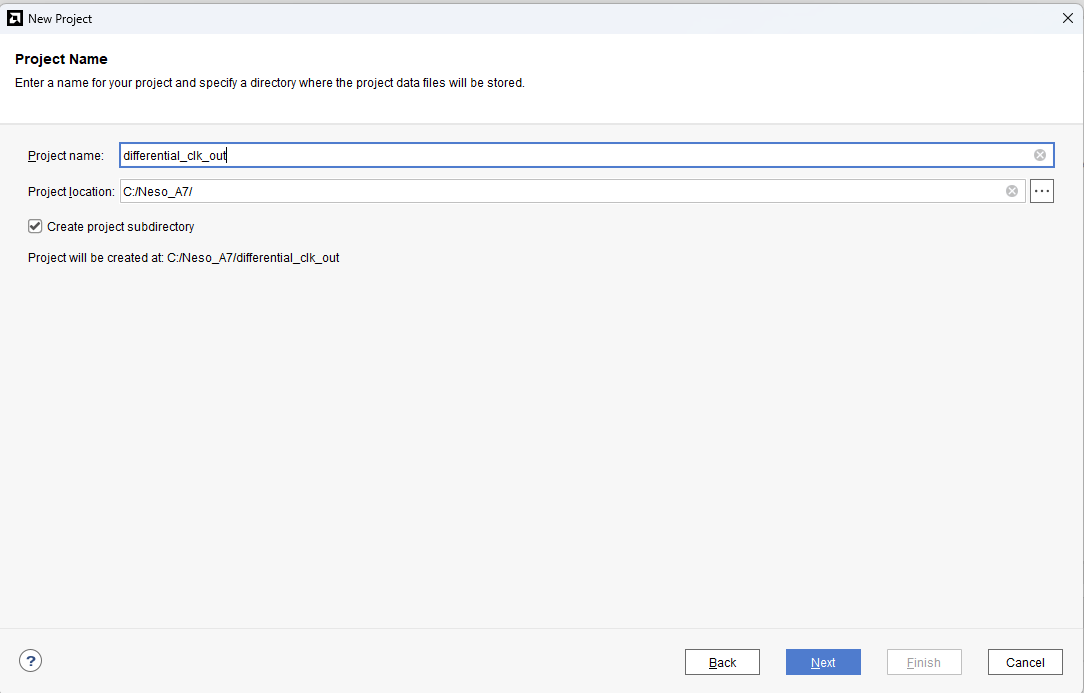Open help with the question mark icon
Image resolution: width=1084 pixels, height=693 pixels.
(x=30, y=661)
